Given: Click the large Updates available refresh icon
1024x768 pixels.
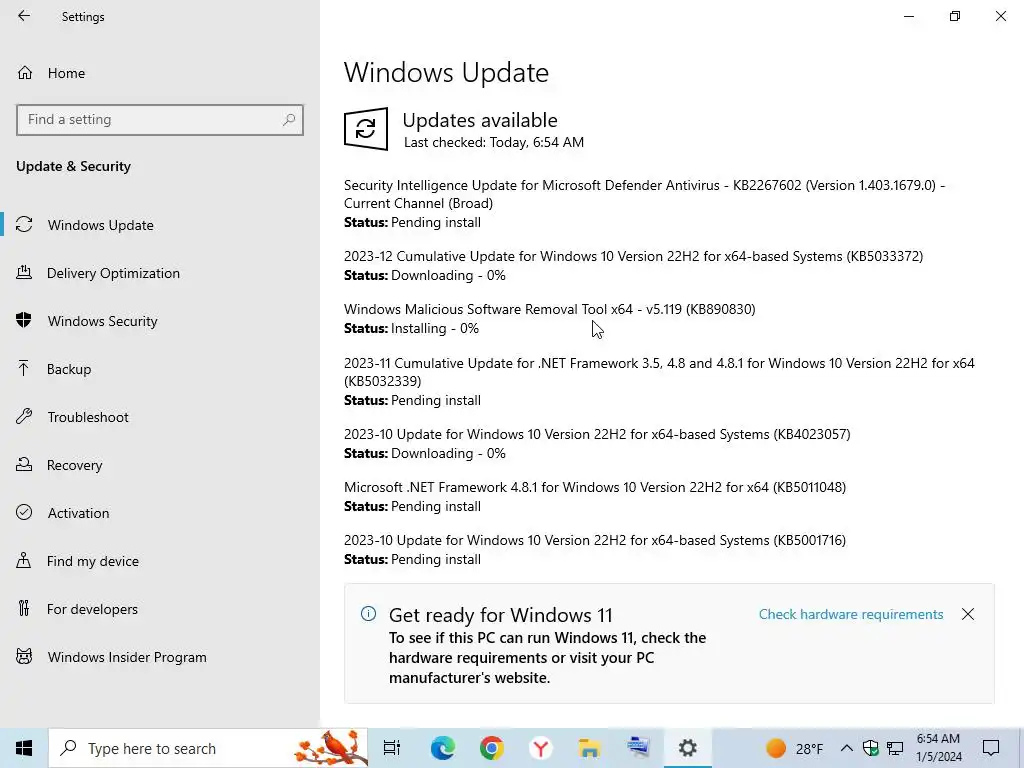Looking at the screenshot, I should tap(366, 129).
